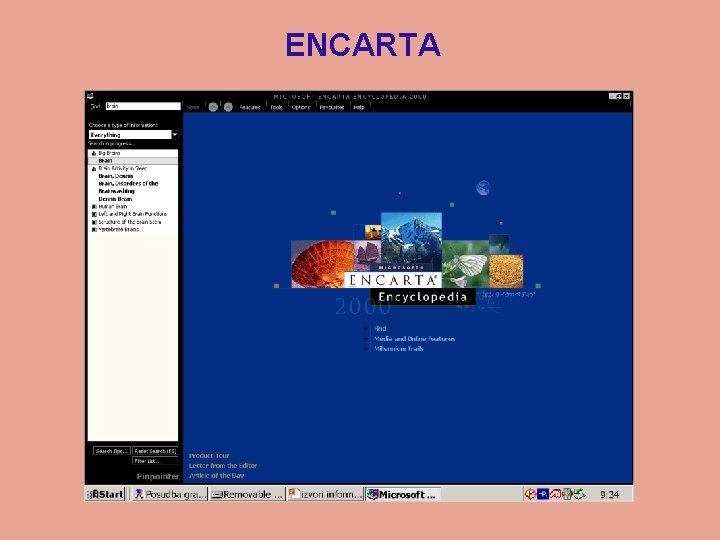This screenshot has height=540, width=720.
Task: Click the Search Tips button
Action: click(112, 451)
